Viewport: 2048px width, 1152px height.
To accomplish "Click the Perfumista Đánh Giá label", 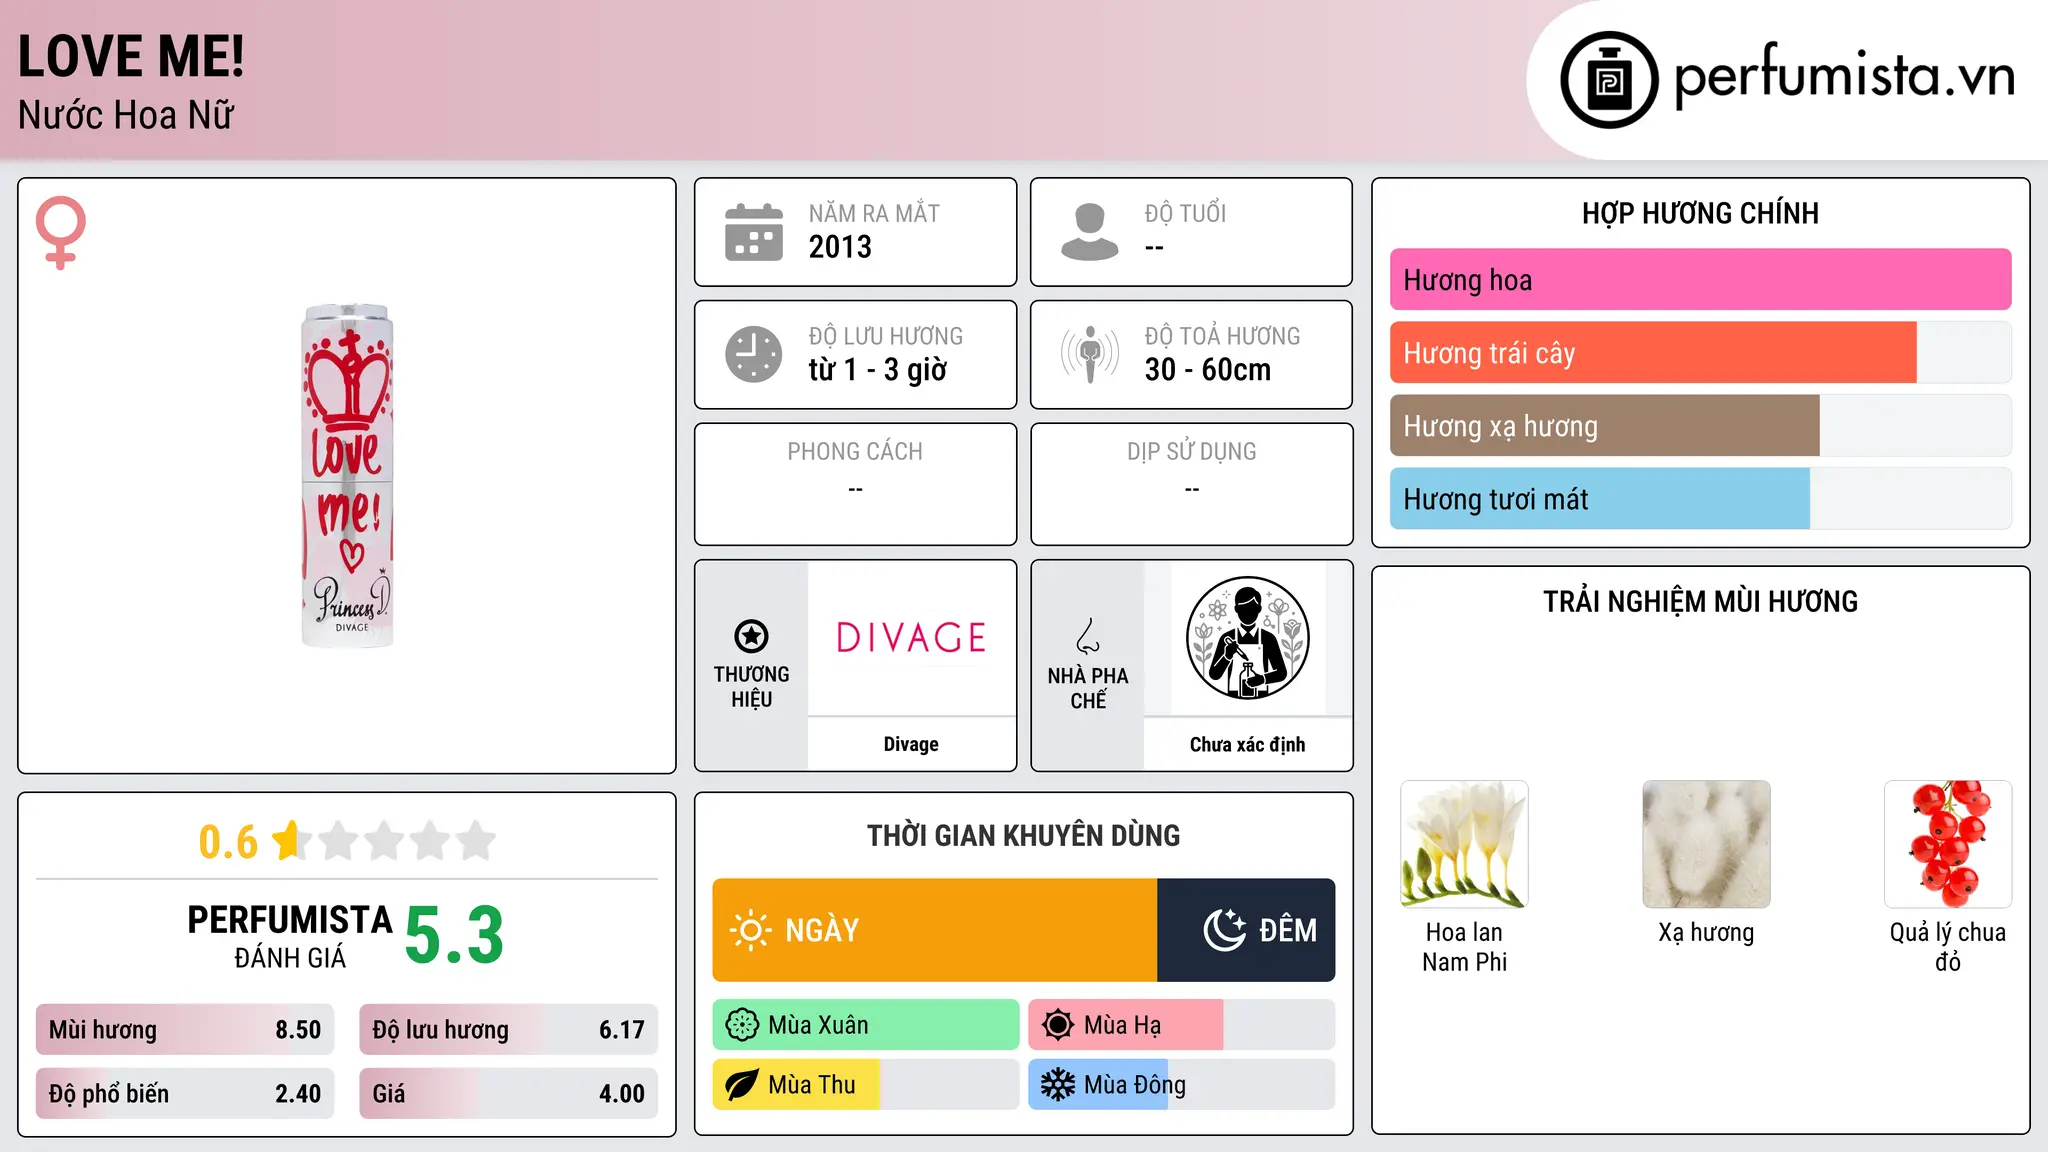I will (290, 936).
